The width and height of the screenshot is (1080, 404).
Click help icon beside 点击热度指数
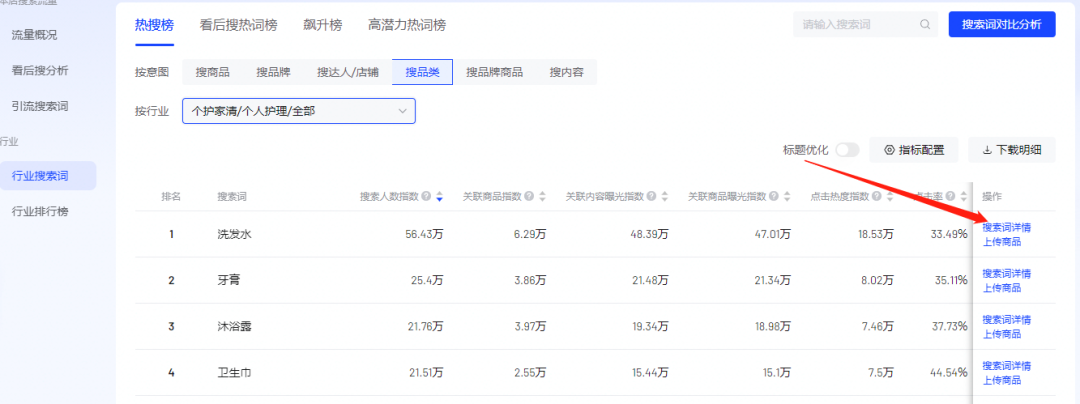(x=875, y=197)
